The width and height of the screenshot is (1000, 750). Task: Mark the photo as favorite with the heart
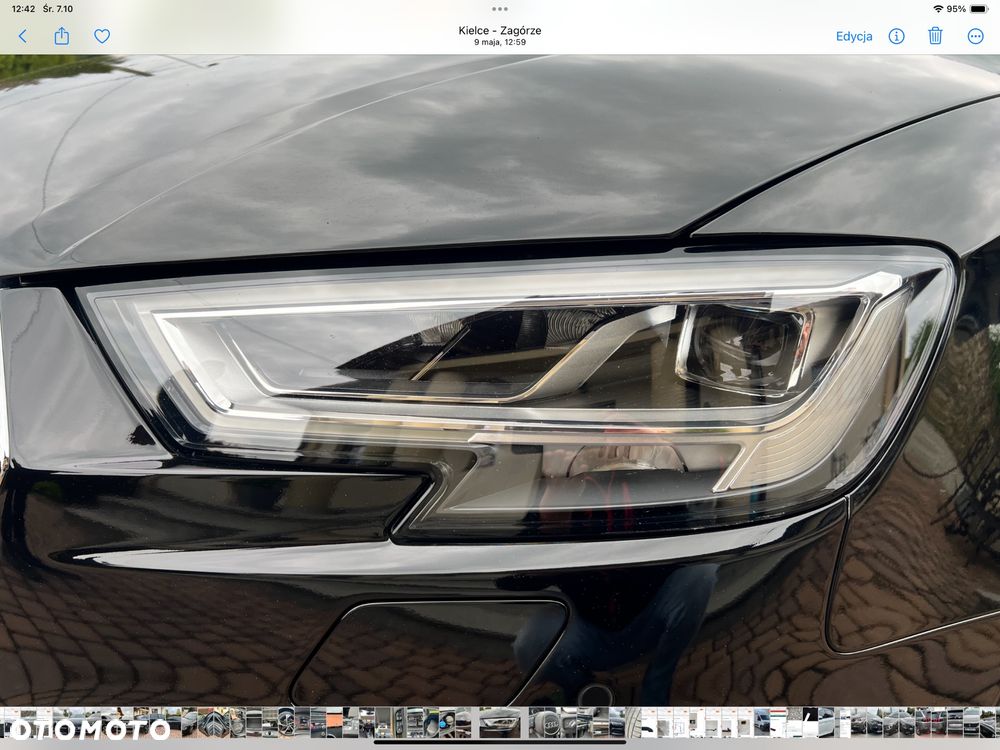click(102, 36)
